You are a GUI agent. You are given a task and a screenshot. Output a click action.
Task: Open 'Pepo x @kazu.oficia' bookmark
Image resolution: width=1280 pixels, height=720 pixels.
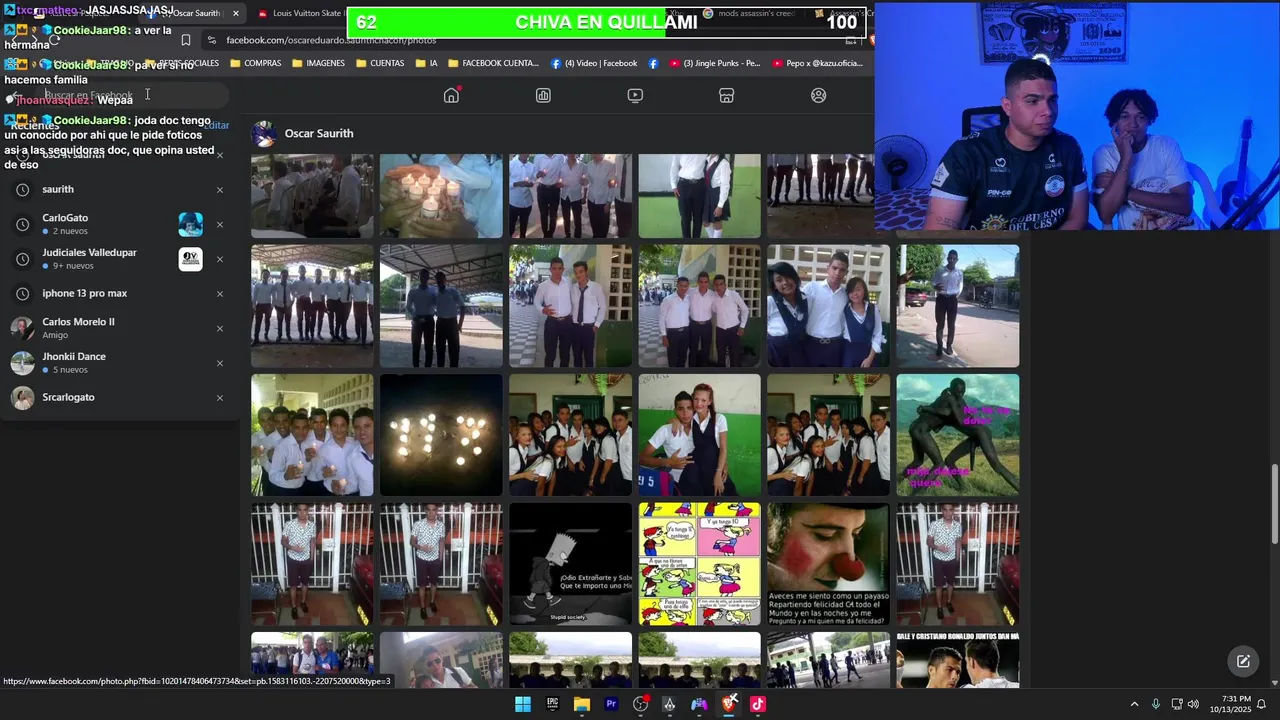click(817, 63)
